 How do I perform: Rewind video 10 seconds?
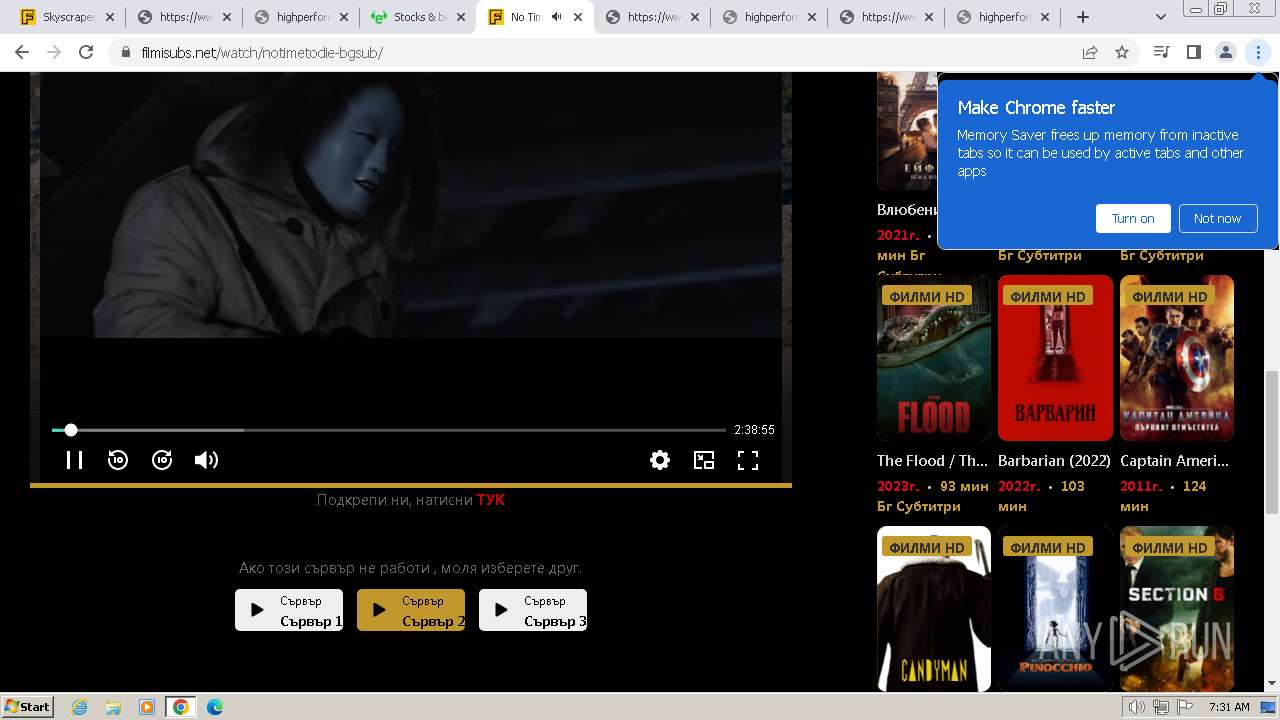(118, 460)
